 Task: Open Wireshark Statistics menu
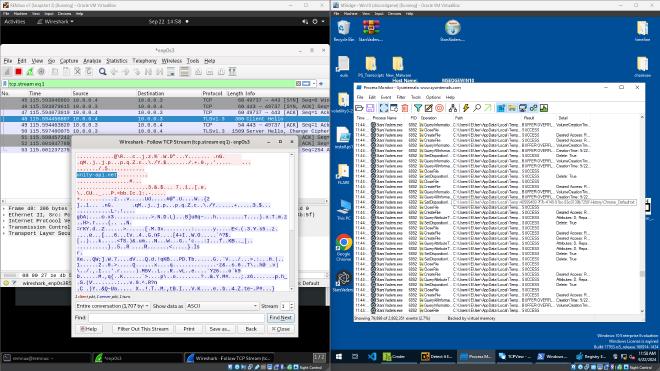coord(117,61)
